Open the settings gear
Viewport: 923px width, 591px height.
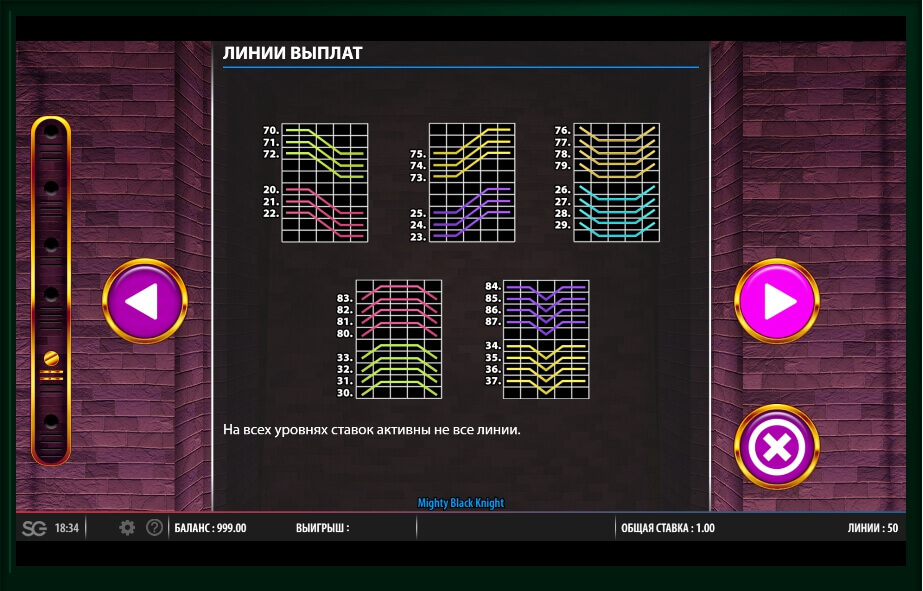tap(127, 528)
